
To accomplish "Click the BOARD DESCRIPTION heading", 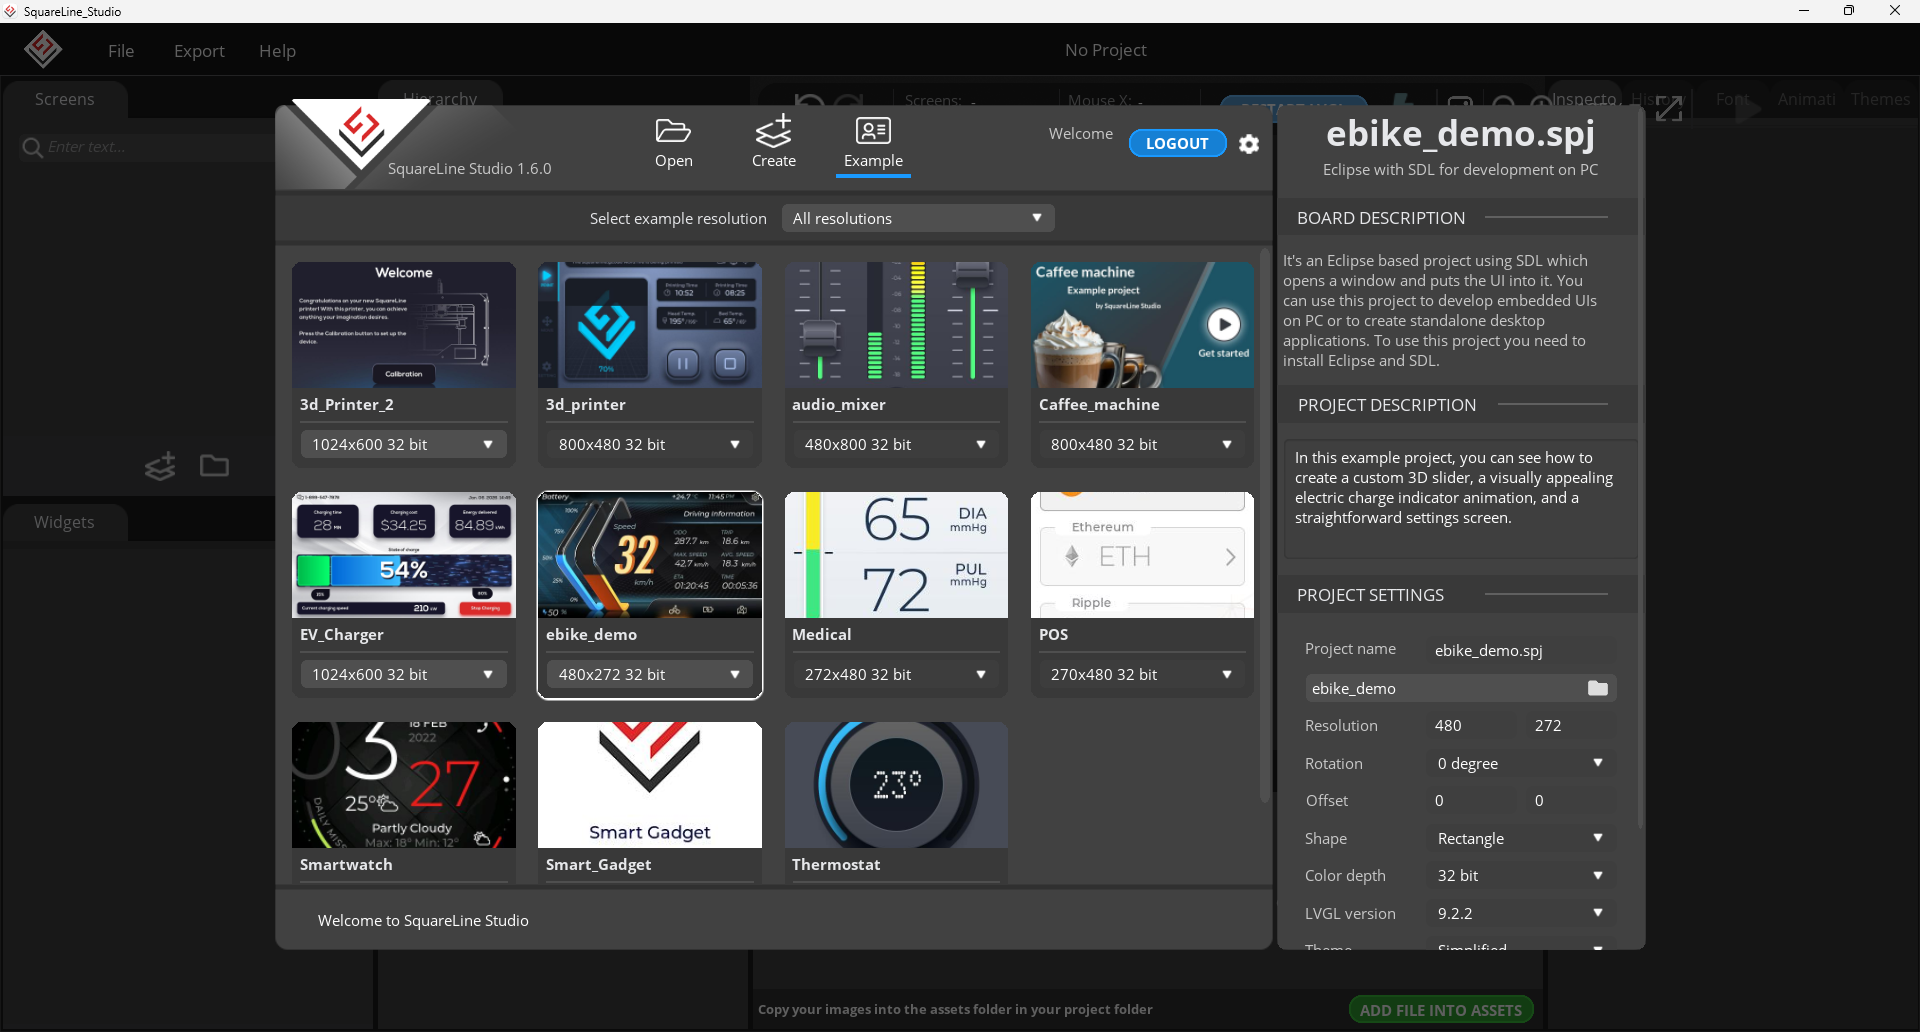I will pos(1381,218).
